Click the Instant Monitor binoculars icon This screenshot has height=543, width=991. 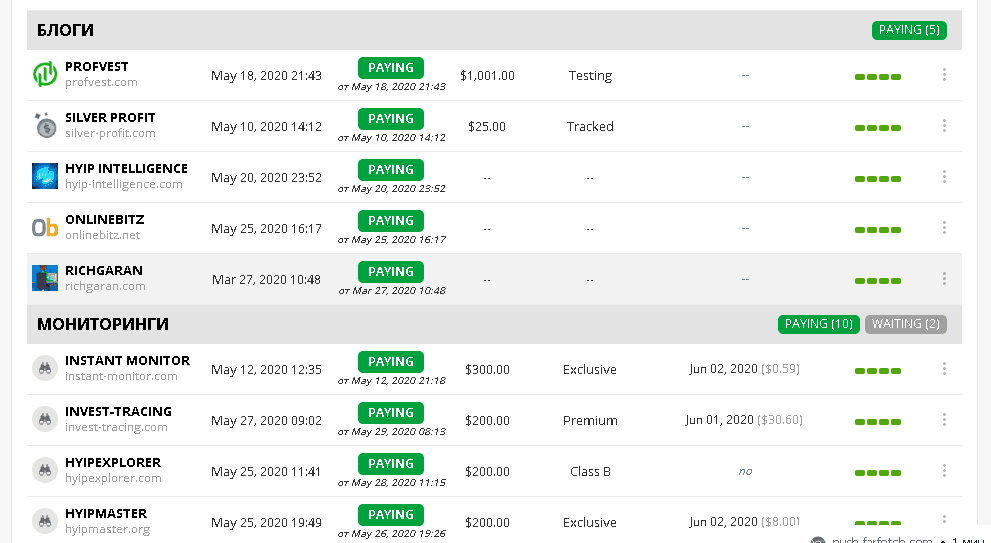click(45, 368)
